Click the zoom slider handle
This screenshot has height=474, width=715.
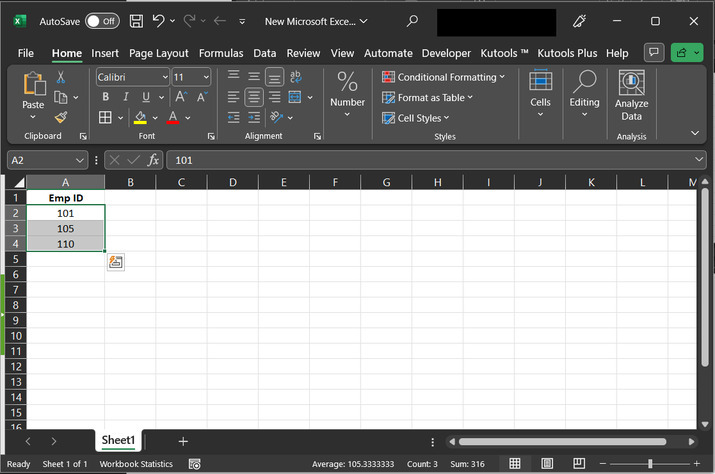coord(650,464)
